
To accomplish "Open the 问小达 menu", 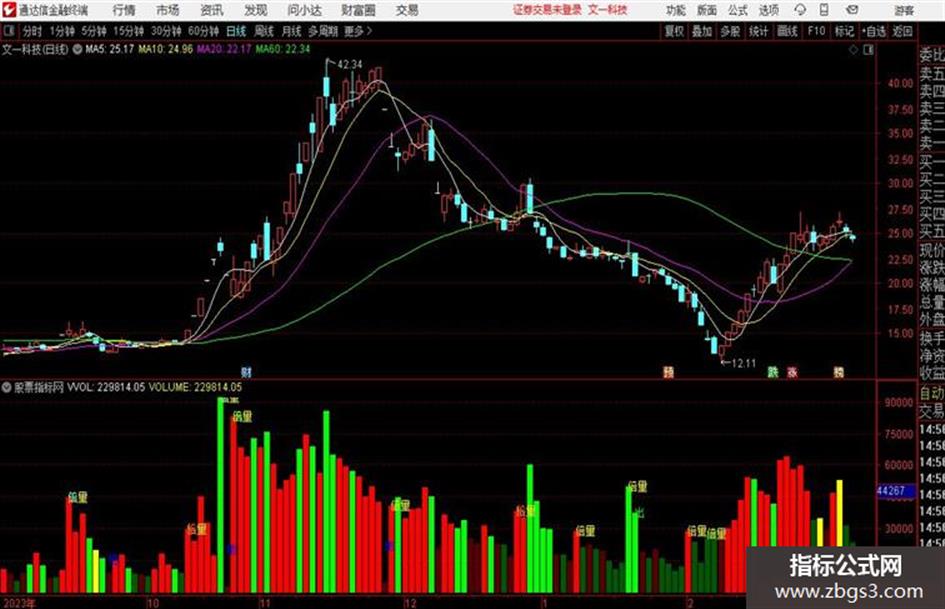I will (x=304, y=10).
